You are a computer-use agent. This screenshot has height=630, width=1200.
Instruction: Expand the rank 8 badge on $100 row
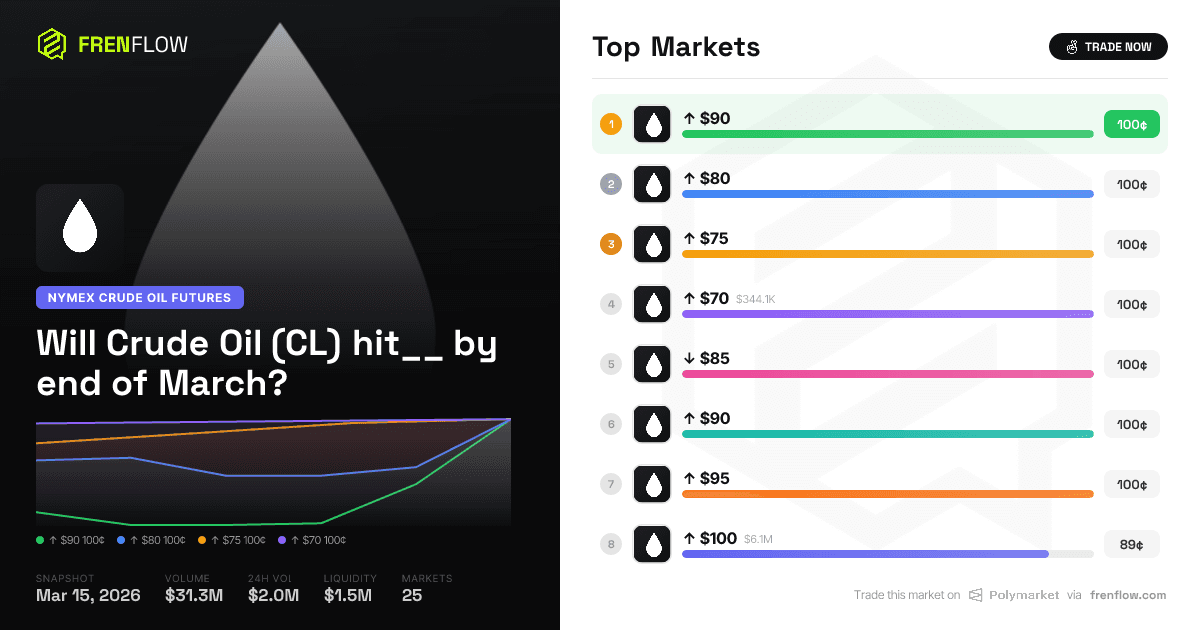pos(611,544)
